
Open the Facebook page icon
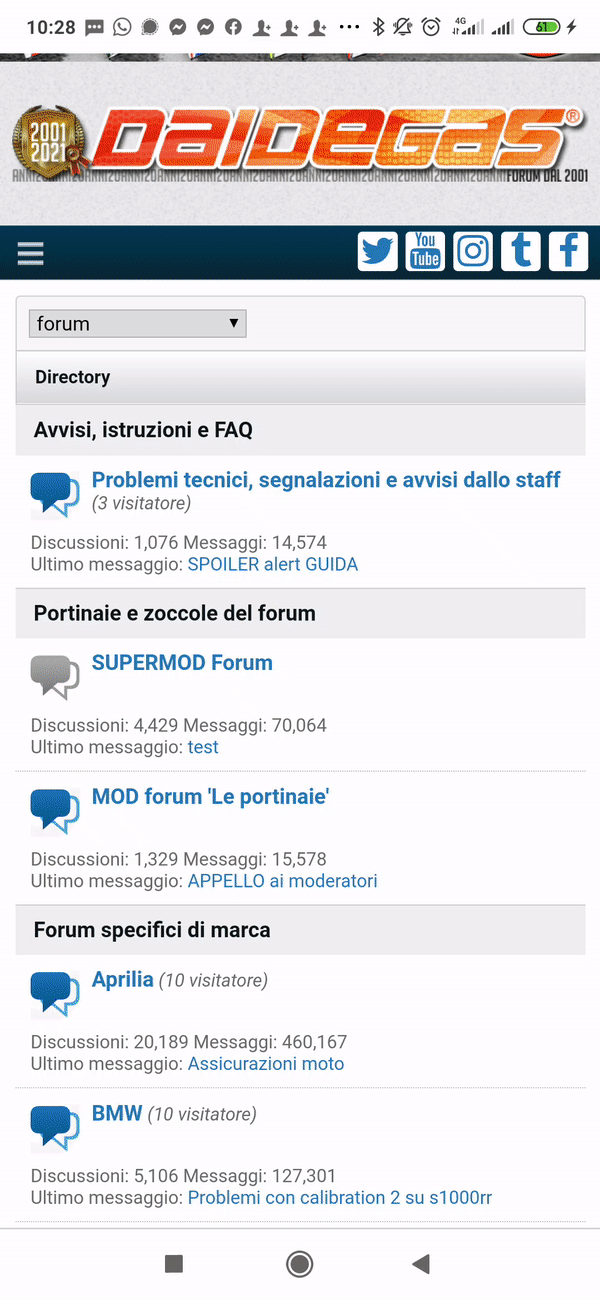point(568,252)
